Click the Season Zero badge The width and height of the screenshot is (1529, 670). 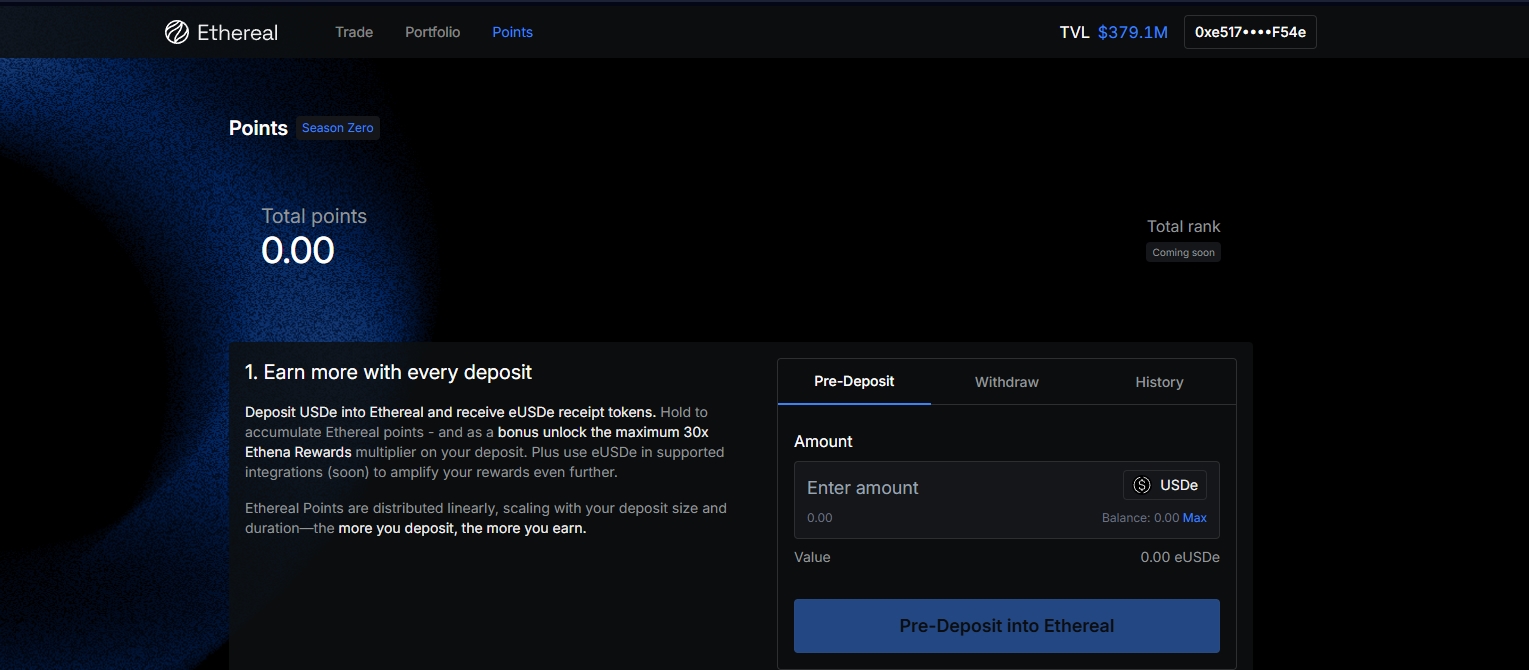tap(337, 128)
